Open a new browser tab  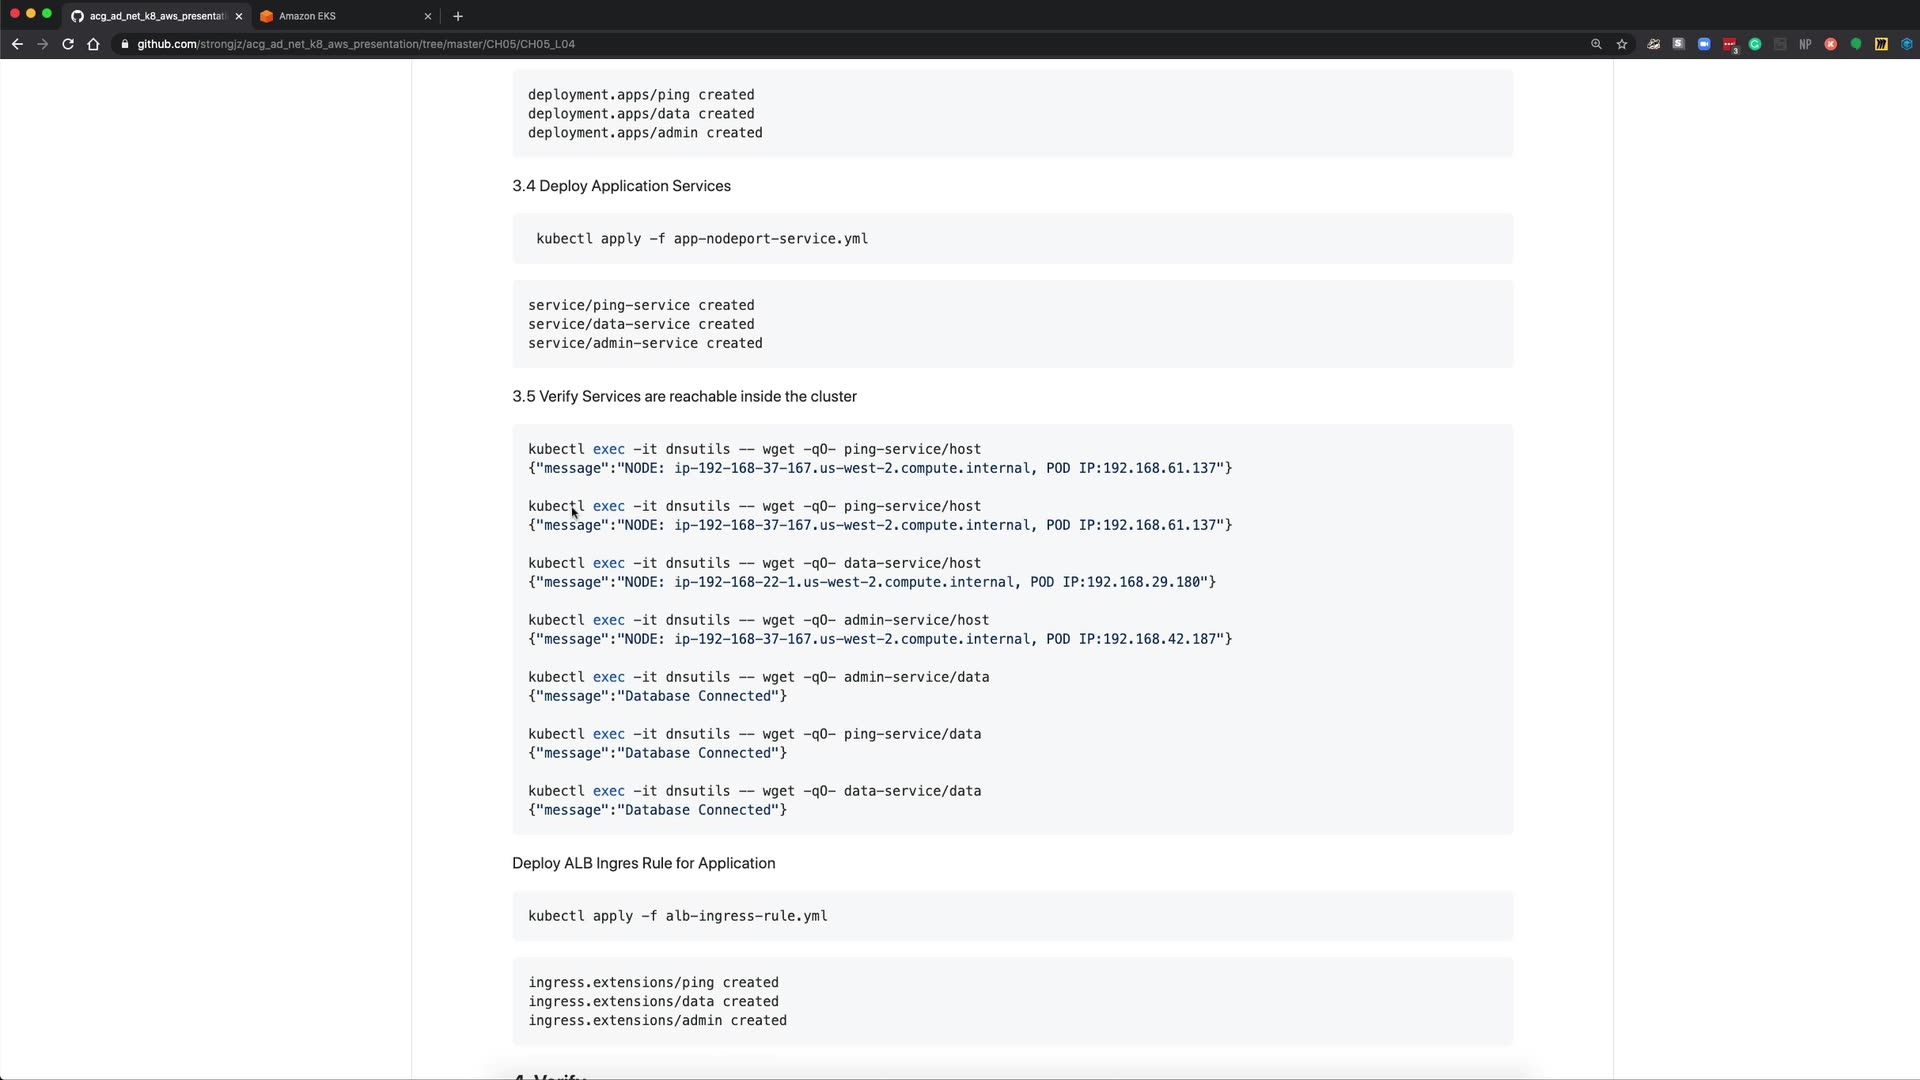pyautogui.click(x=458, y=16)
